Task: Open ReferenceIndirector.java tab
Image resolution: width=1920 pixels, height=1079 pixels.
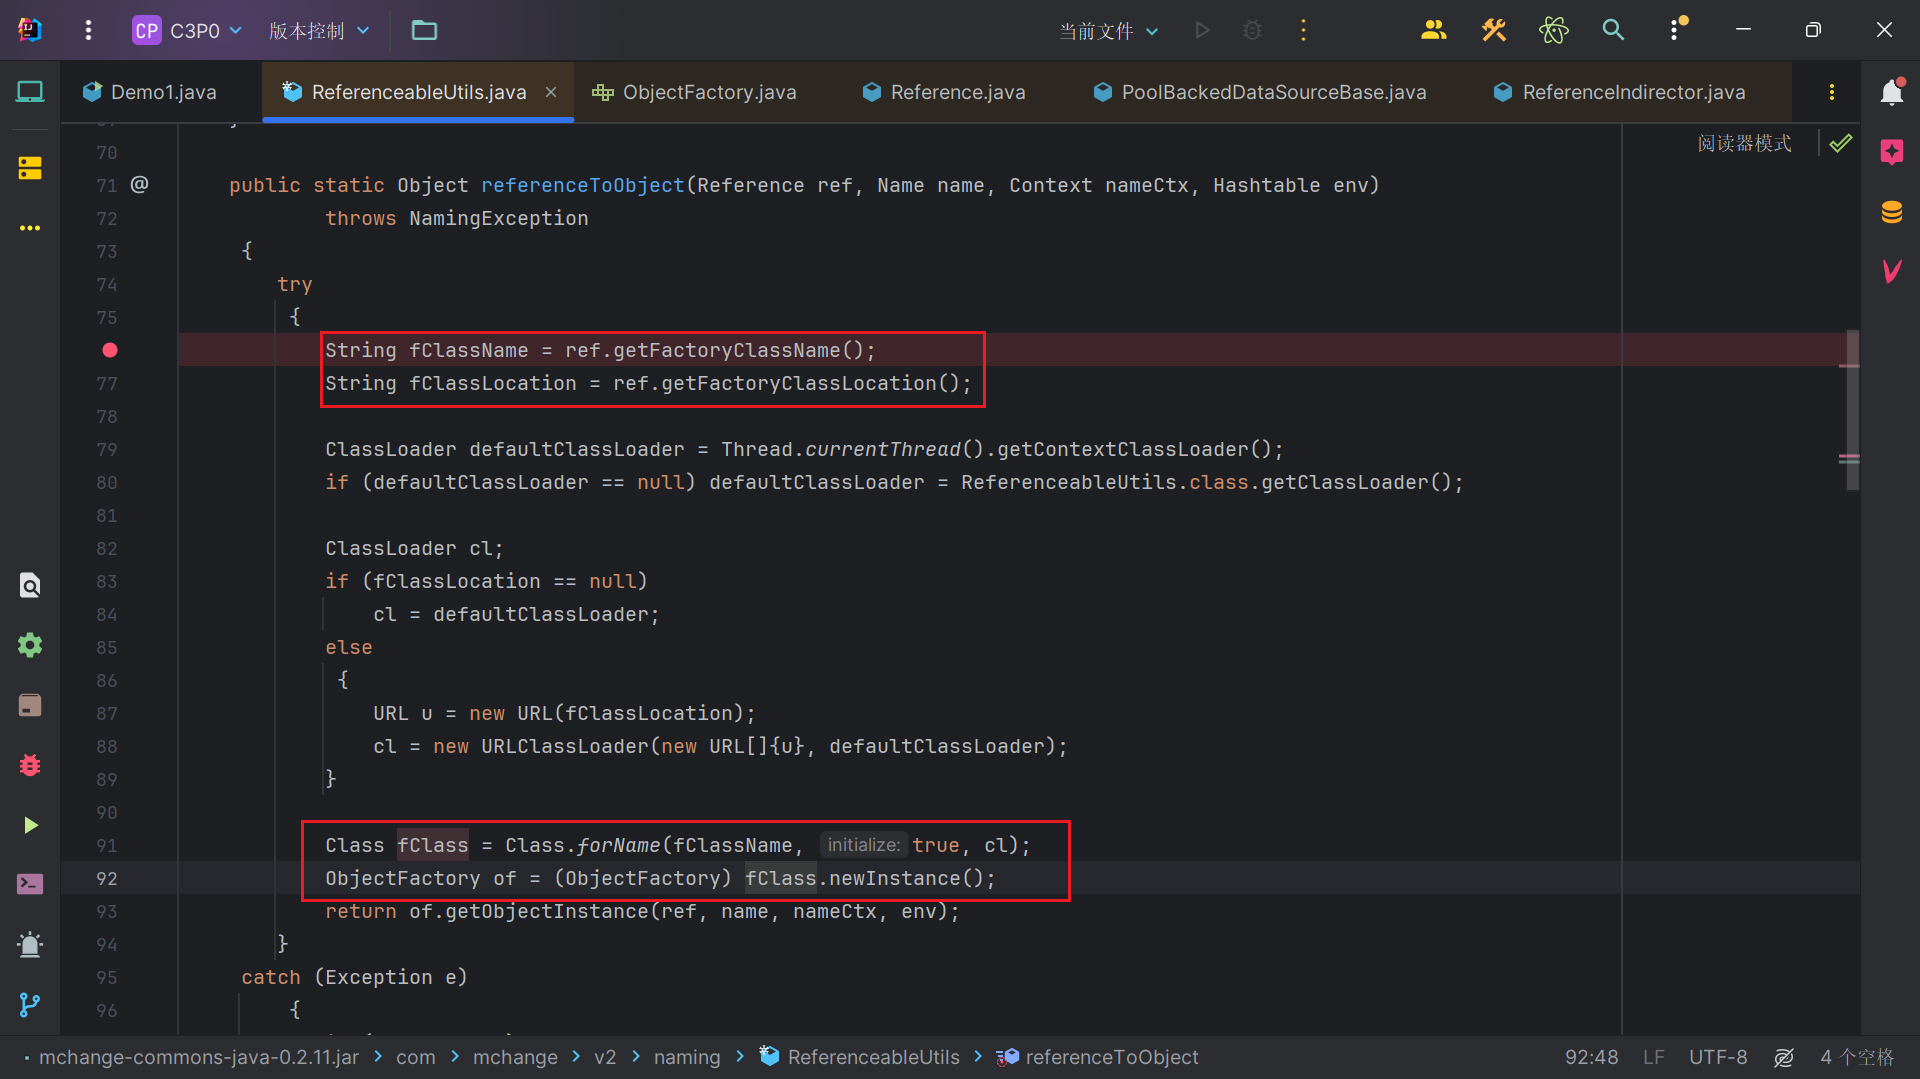Action: pyautogui.click(x=1620, y=92)
